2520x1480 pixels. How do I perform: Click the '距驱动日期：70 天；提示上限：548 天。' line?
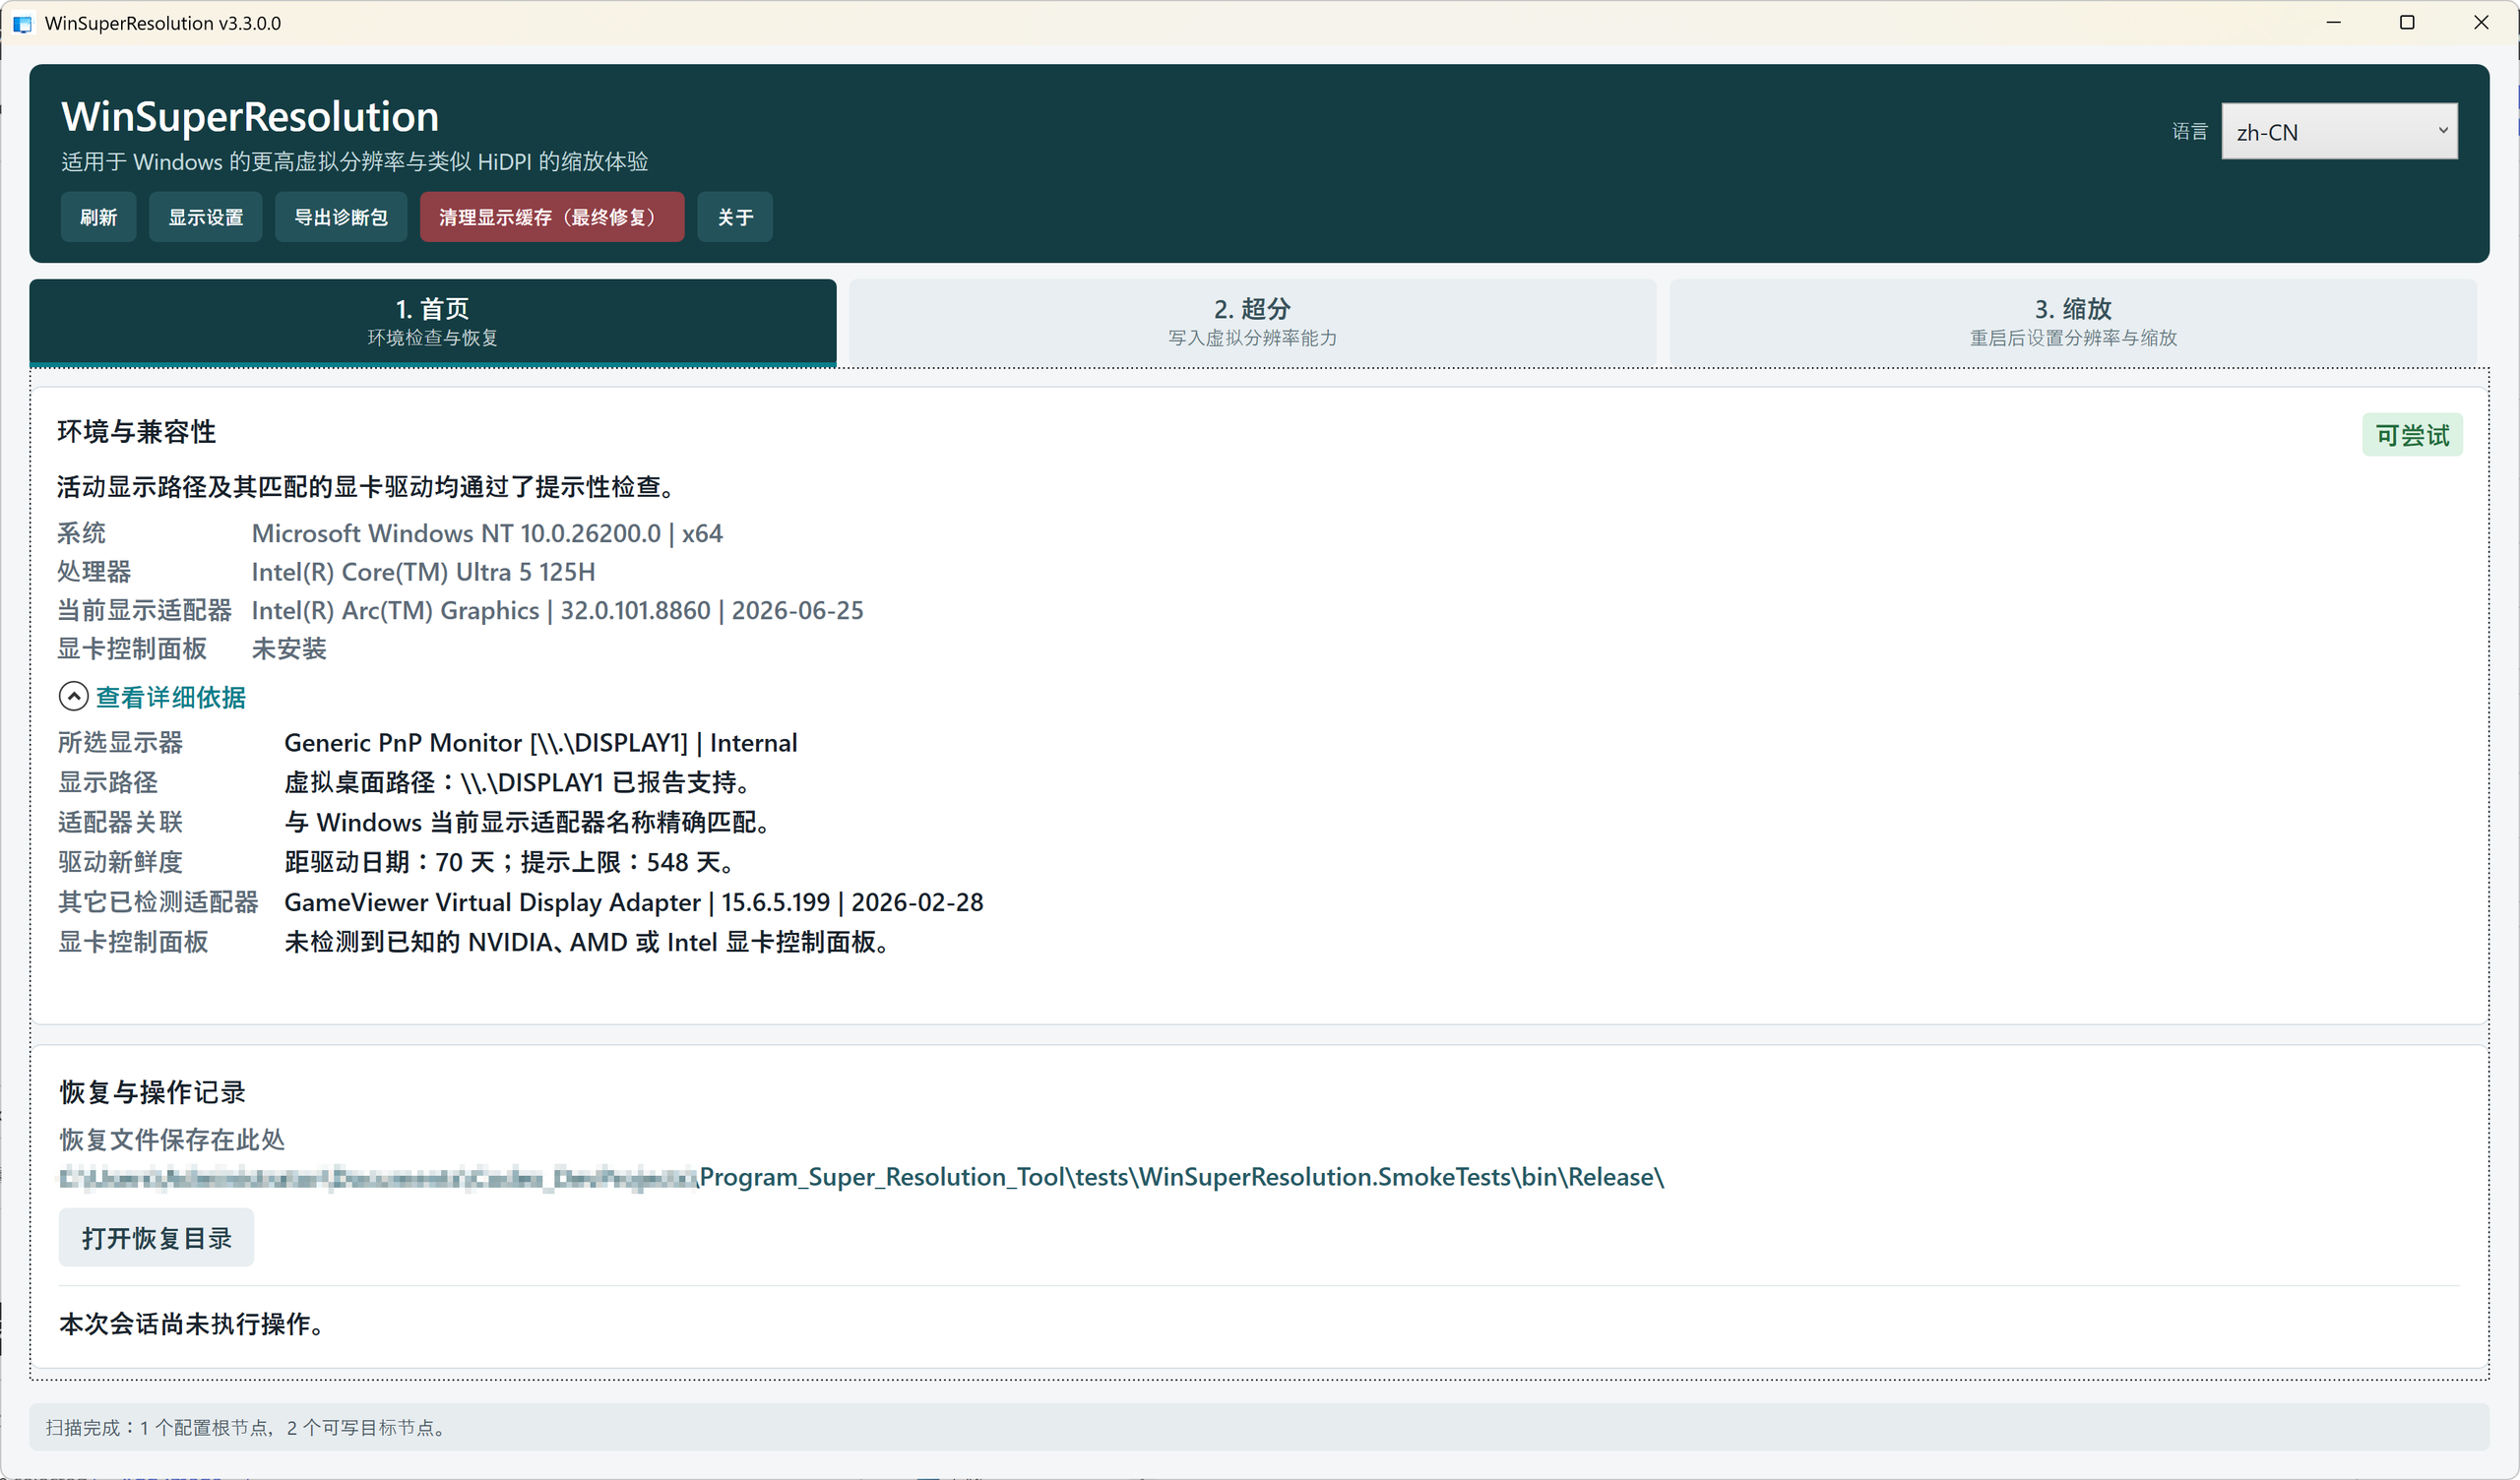point(512,862)
